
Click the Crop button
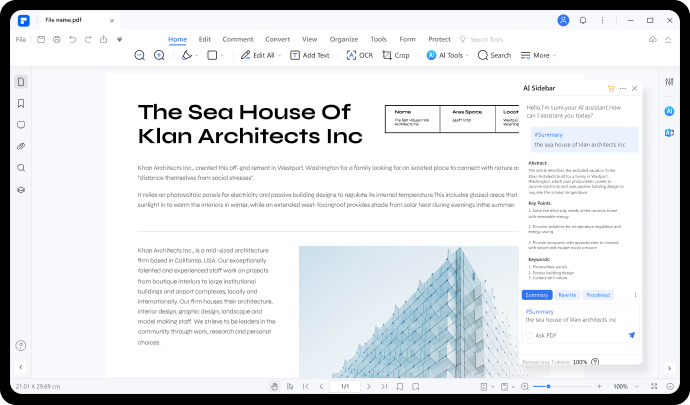click(396, 55)
